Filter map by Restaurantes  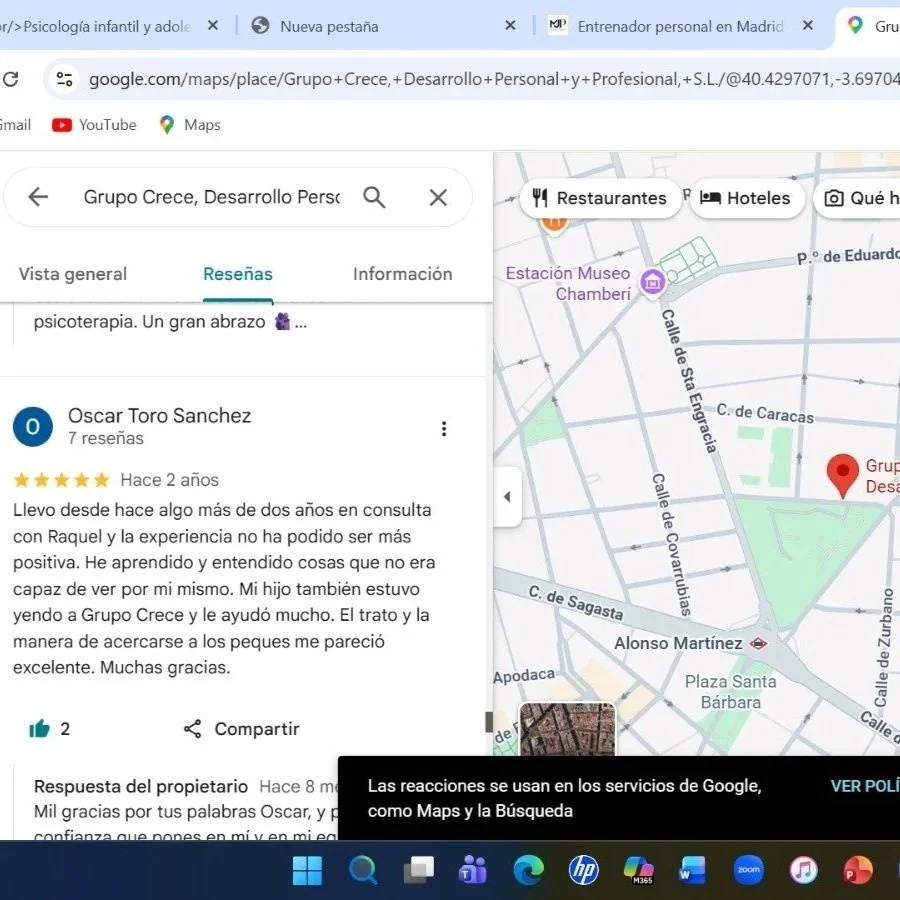coord(600,198)
